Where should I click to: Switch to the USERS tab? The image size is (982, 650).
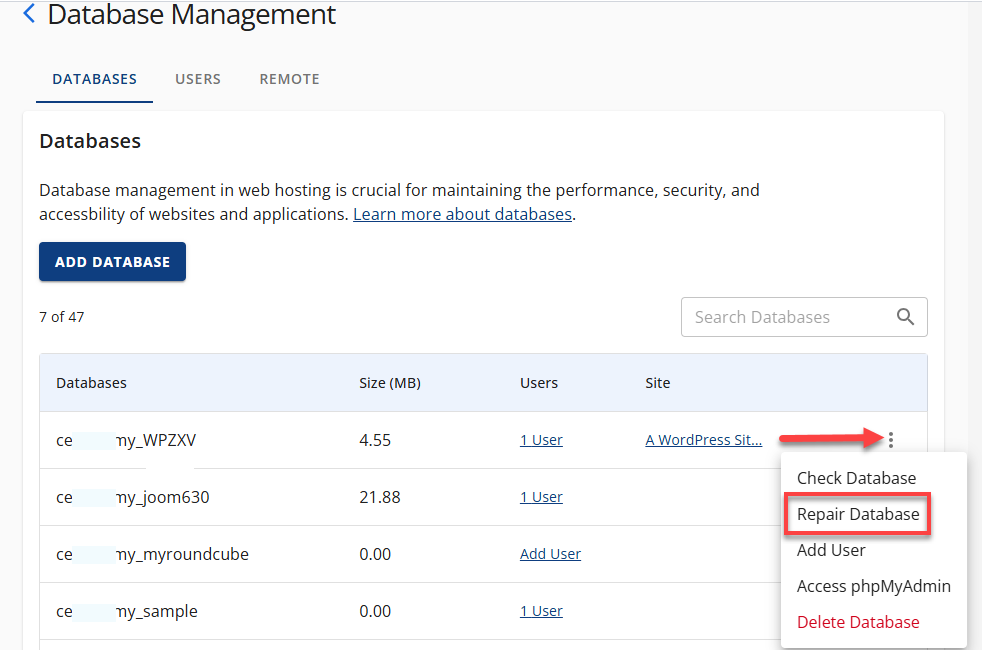(x=197, y=78)
